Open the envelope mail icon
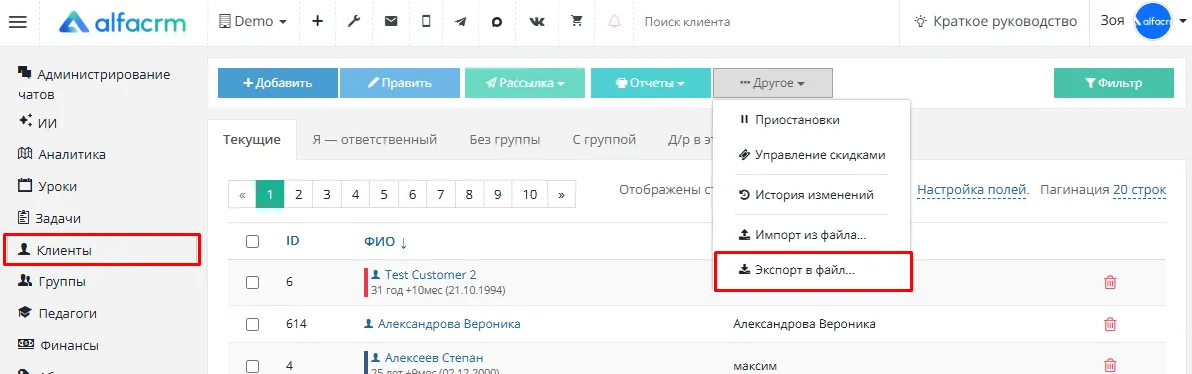 click(391, 21)
